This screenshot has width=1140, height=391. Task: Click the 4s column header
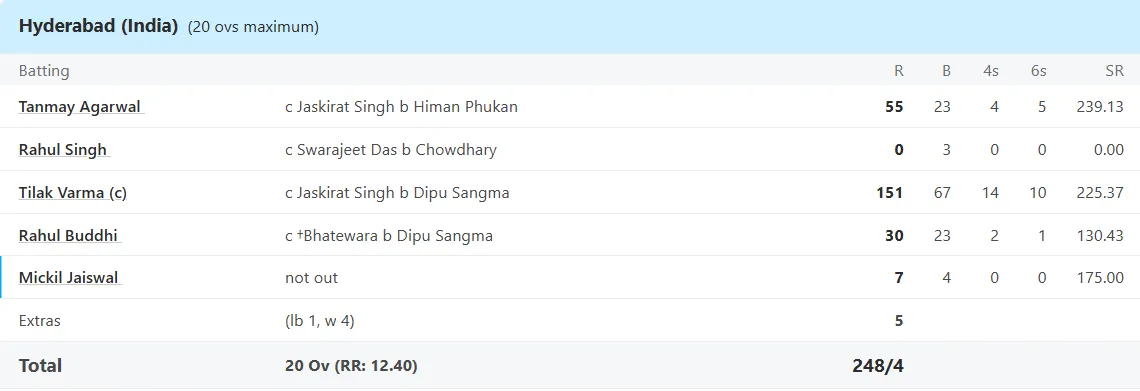(x=991, y=70)
